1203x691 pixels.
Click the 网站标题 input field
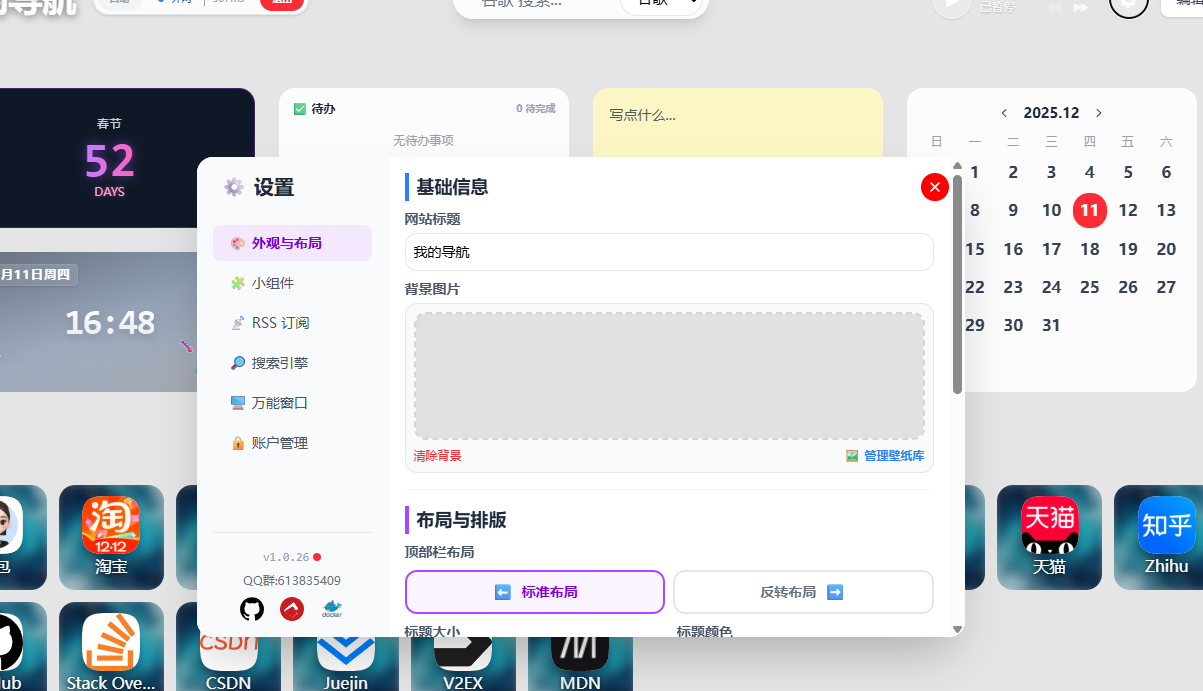click(668, 252)
